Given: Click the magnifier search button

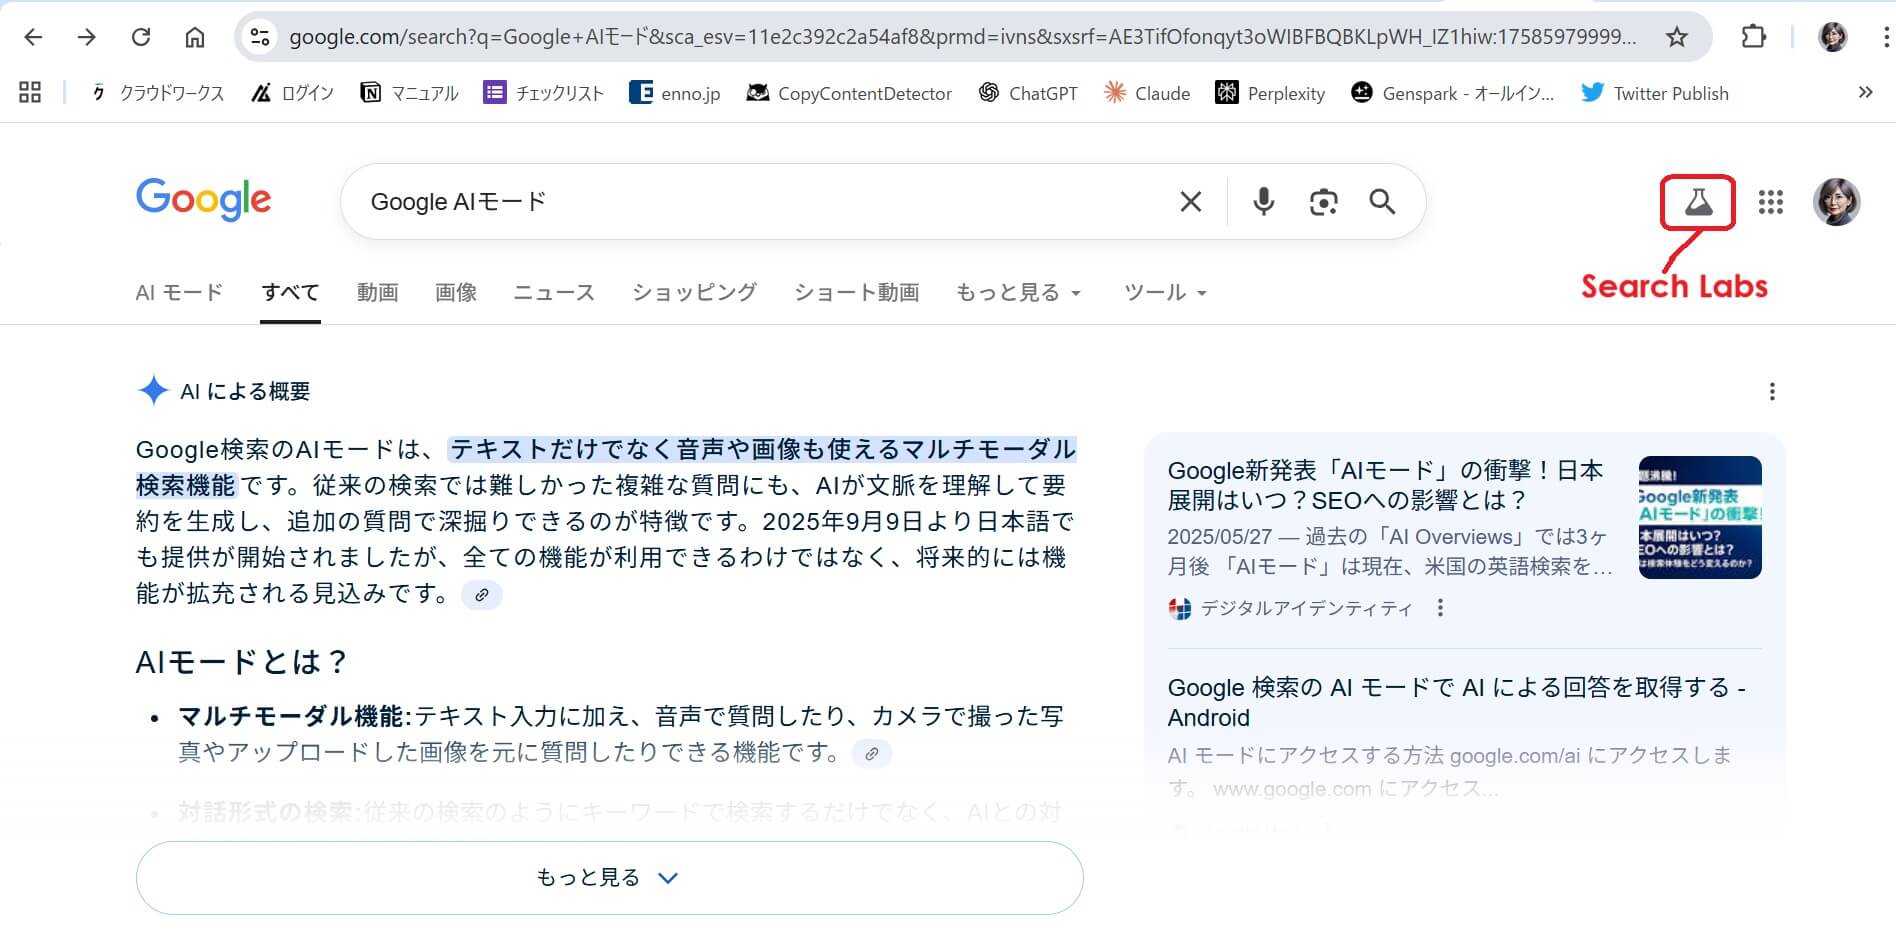Looking at the screenshot, I should click(1382, 202).
